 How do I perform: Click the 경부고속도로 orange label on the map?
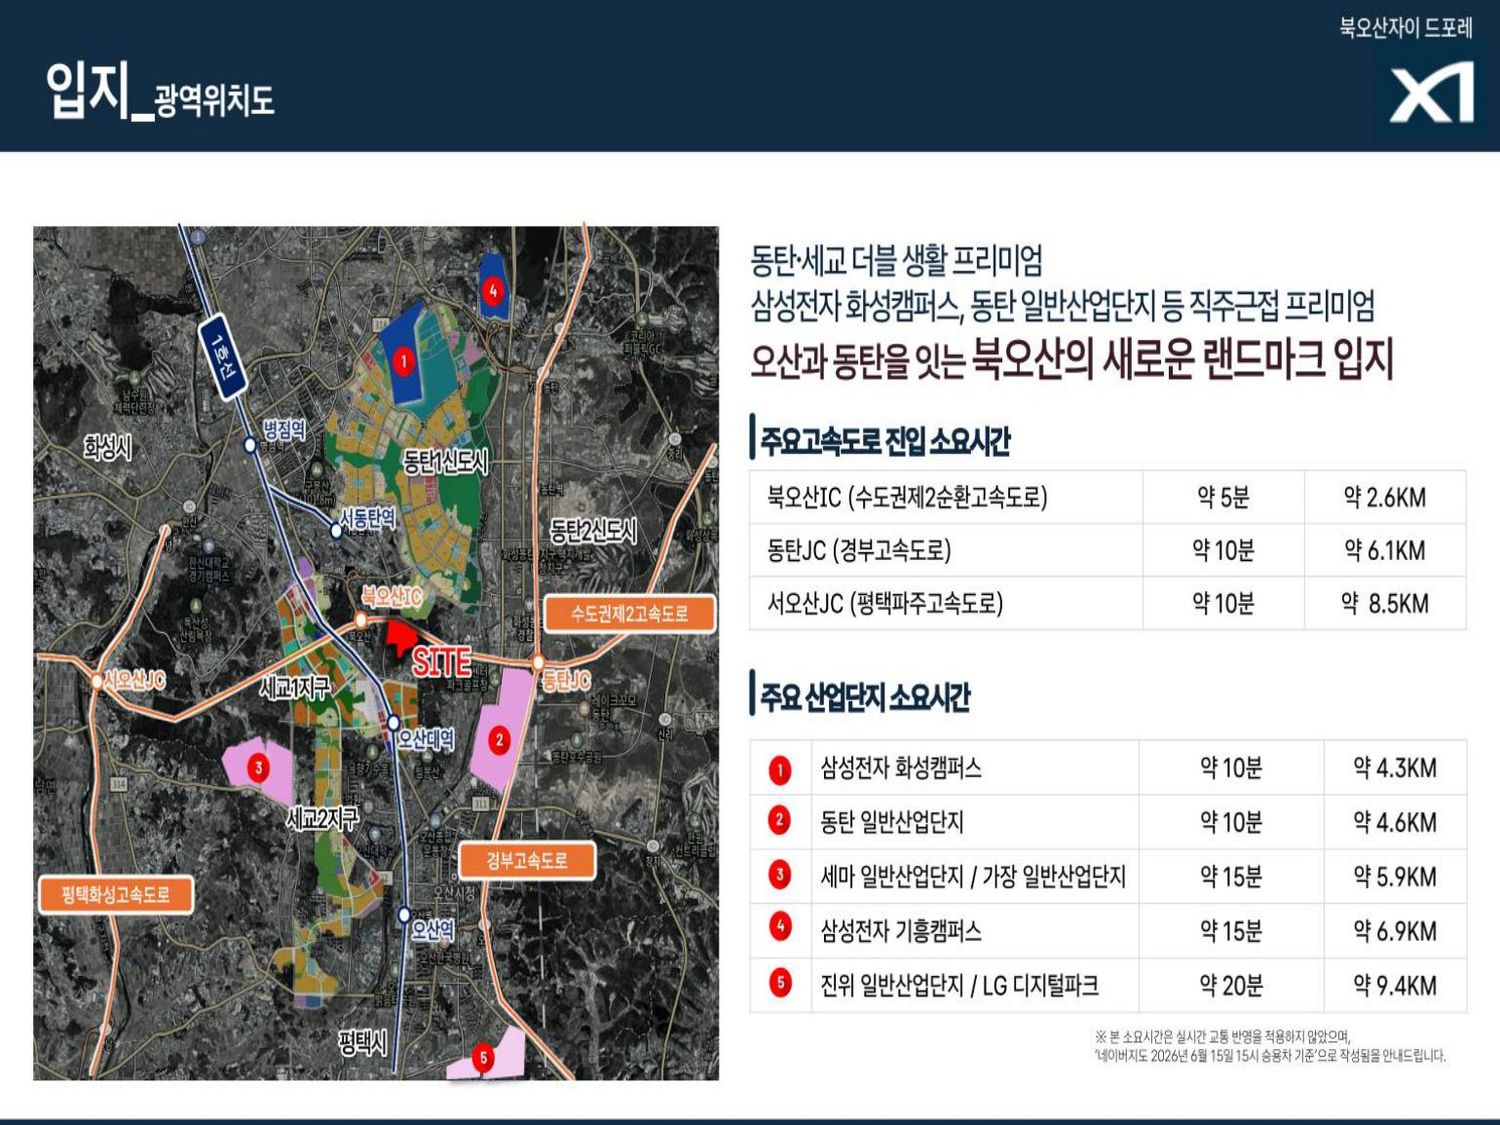click(527, 860)
